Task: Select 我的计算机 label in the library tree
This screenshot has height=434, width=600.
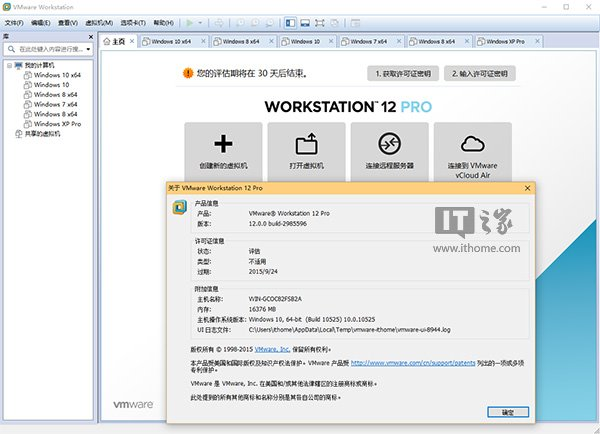Action: click(39, 65)
